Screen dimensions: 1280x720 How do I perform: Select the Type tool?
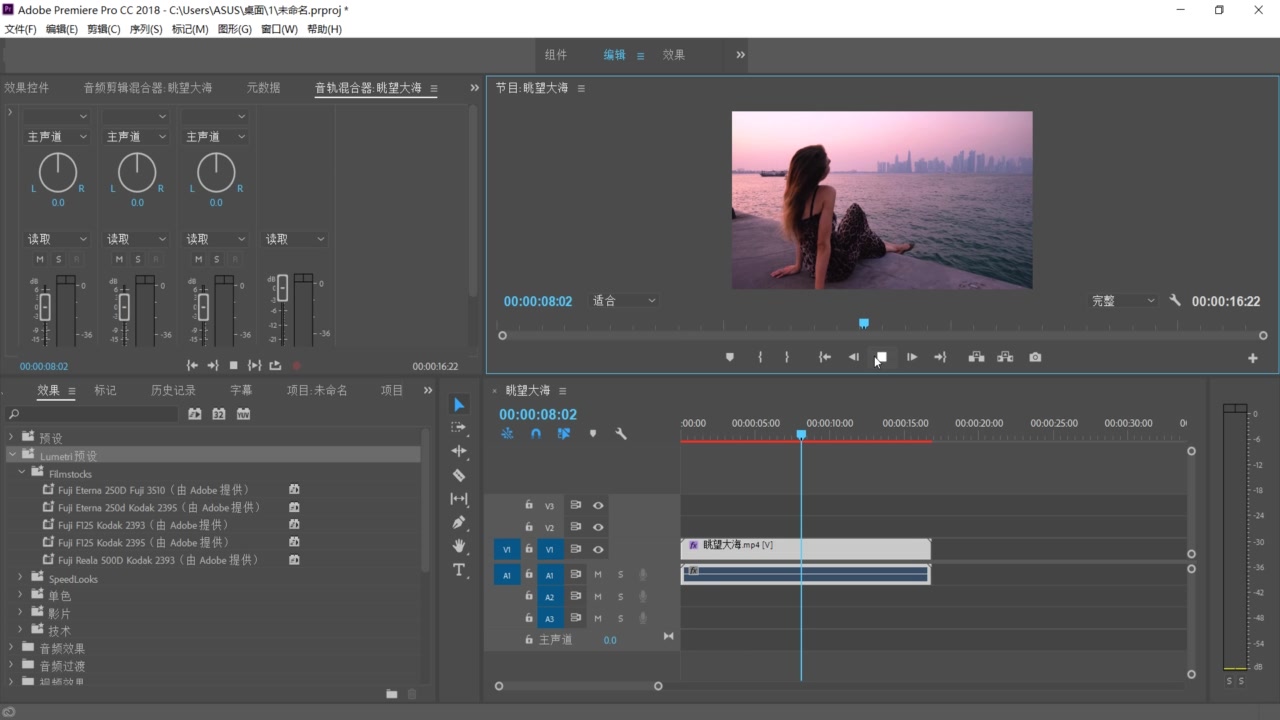coord(459,570)
